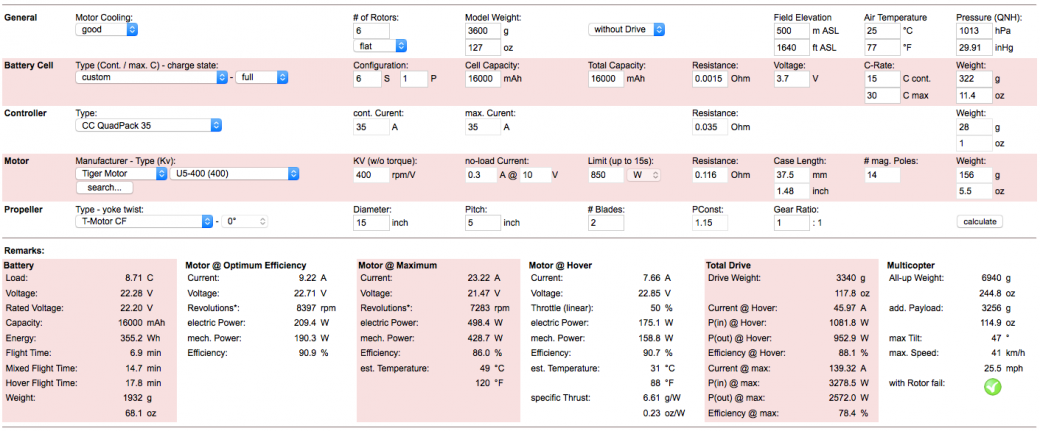Click the motor resistance Ohm field
The height and width of the screenshot is (431, 1040).
click(710, 175)
